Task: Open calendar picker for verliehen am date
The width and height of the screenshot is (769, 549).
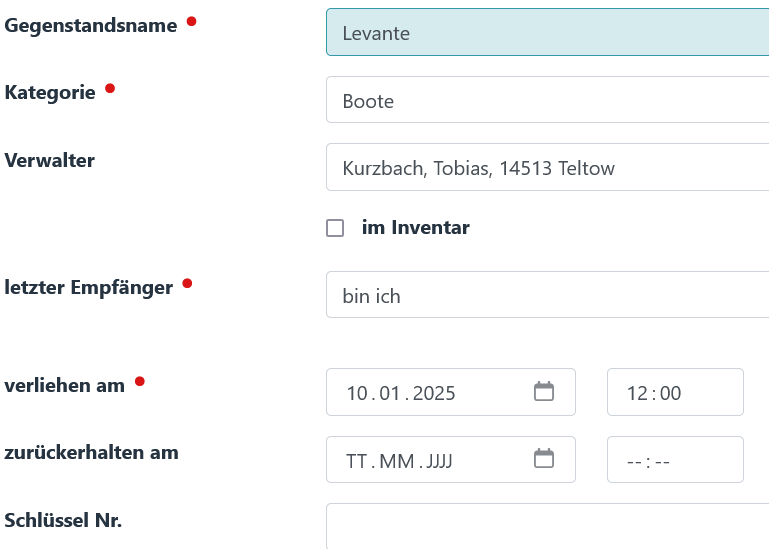Action: (544, 392)
